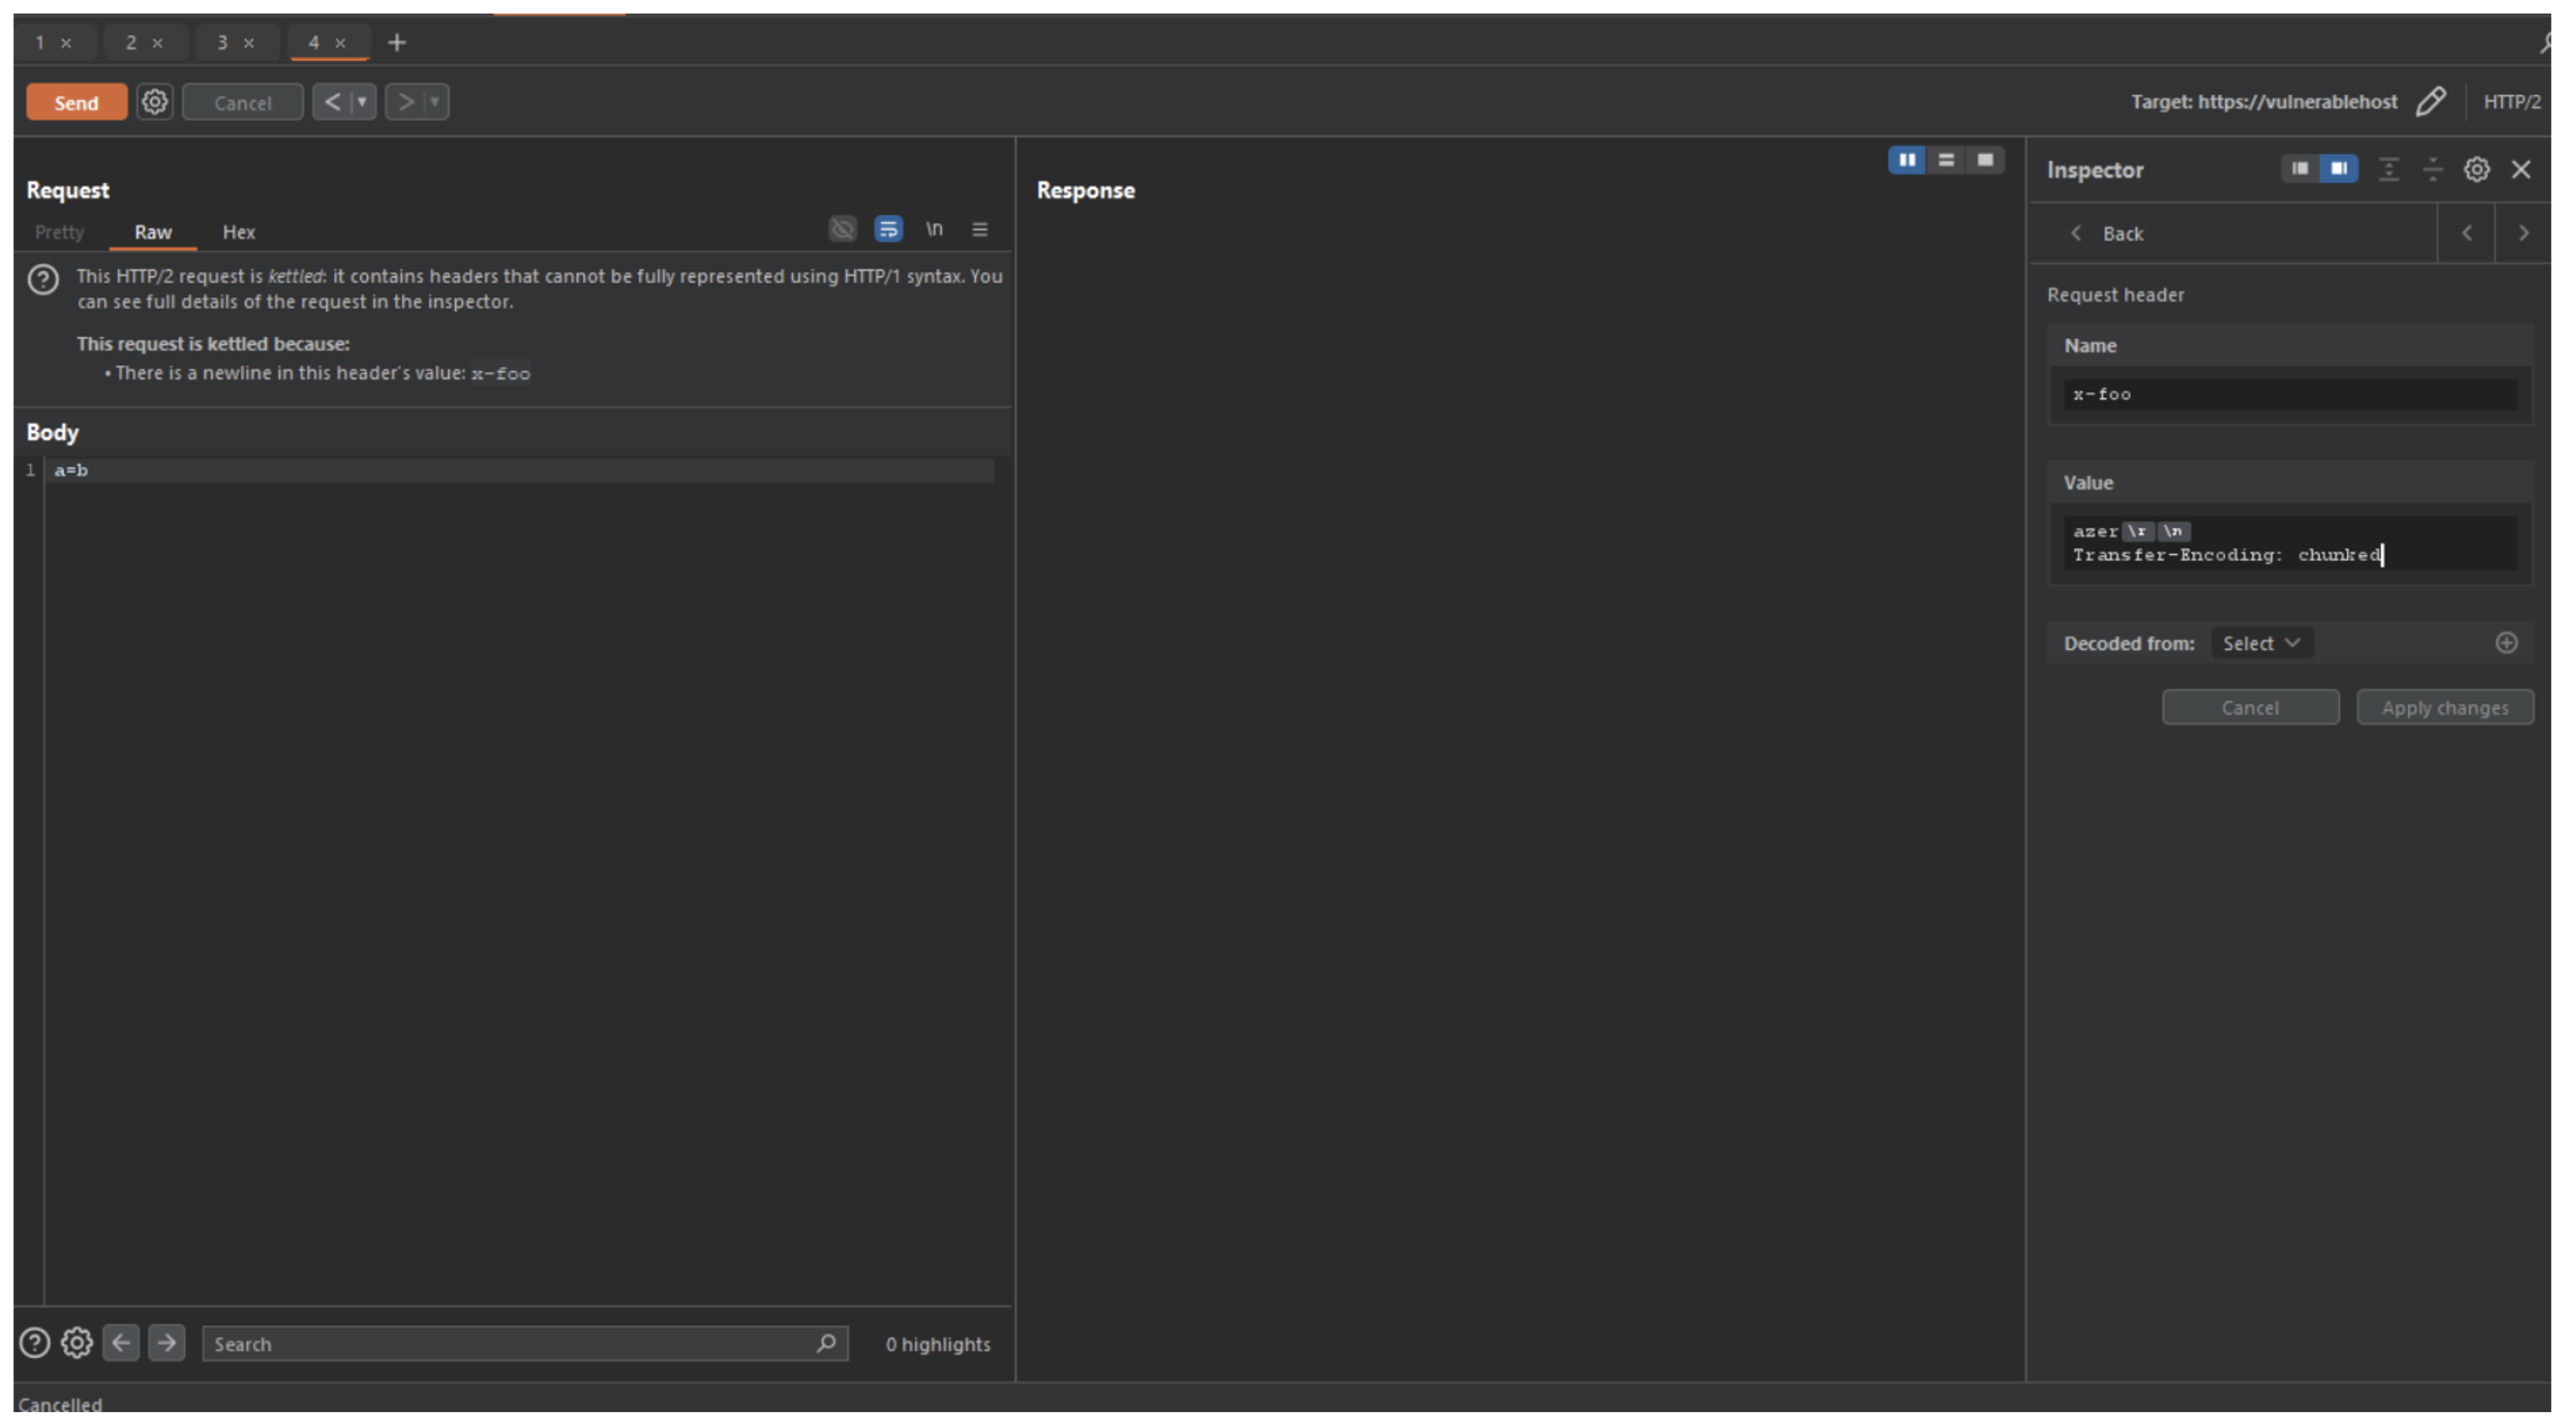2560x1416 pixels.
Task: Switch response to side-by-side layout
Action: (1907, 160)
